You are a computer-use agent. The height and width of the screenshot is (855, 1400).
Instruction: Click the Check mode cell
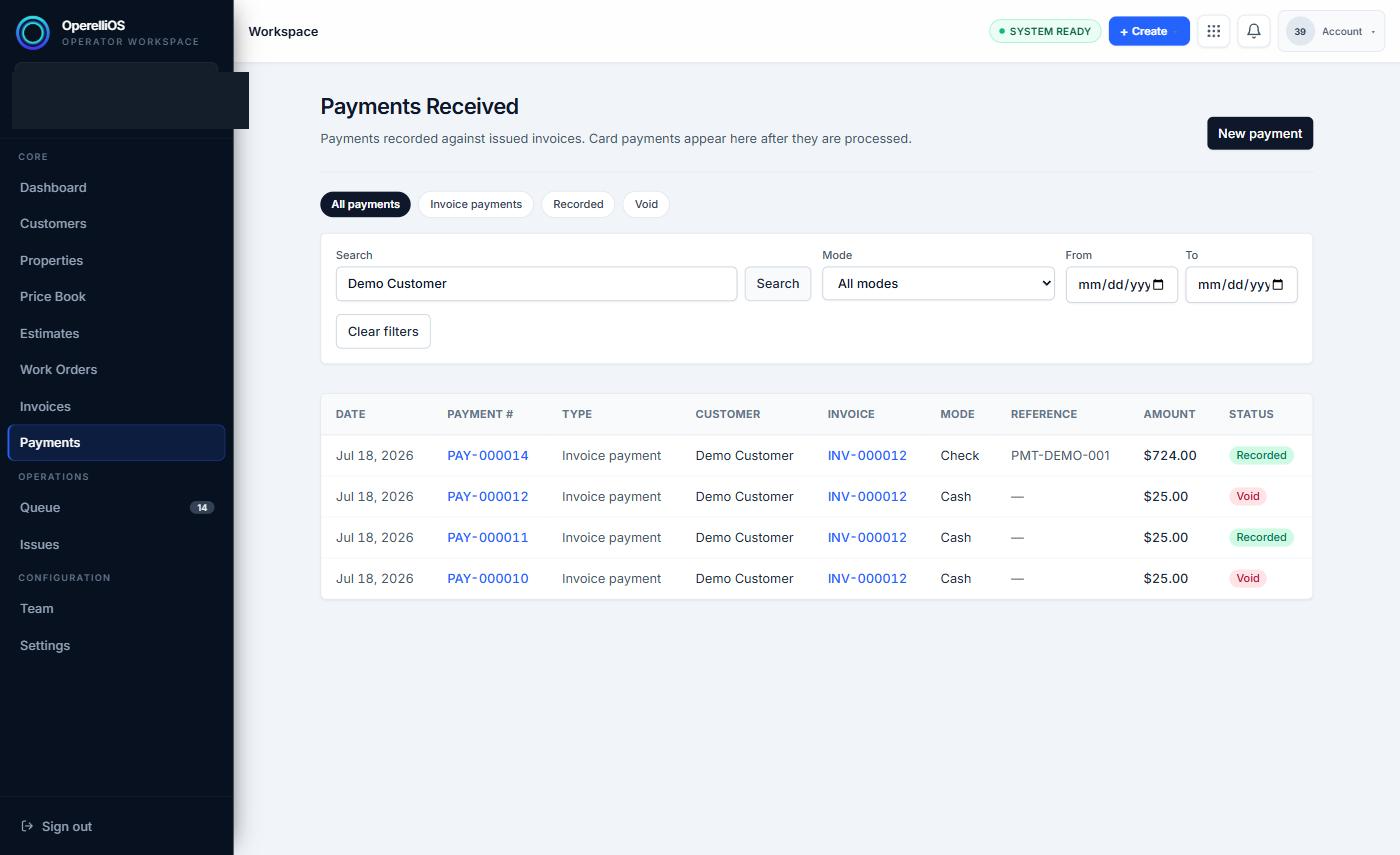point(960,456)
